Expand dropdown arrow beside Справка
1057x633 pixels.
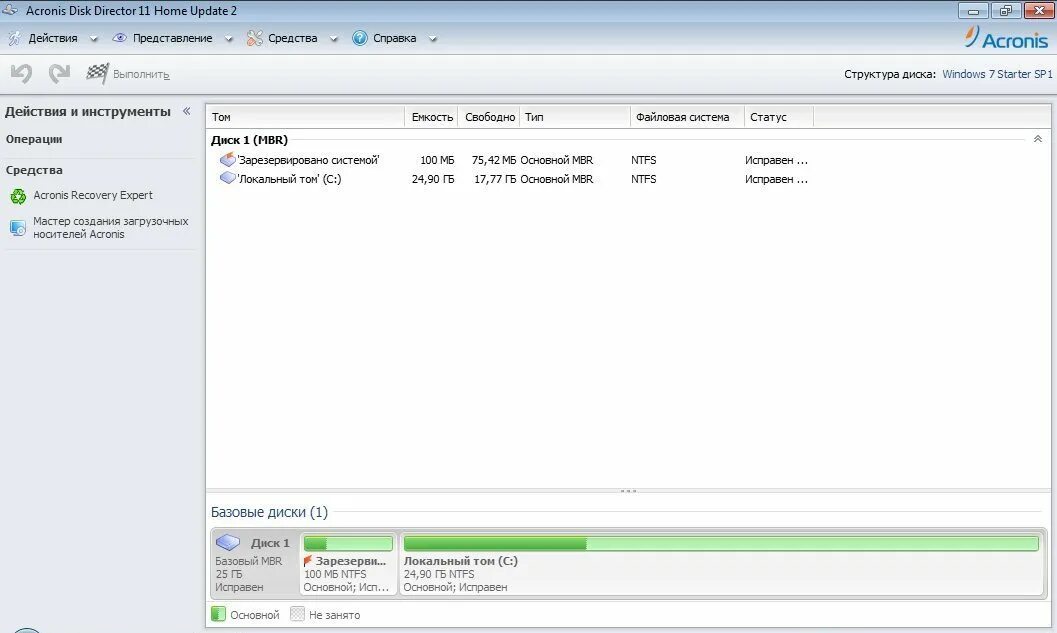(433, 39)
